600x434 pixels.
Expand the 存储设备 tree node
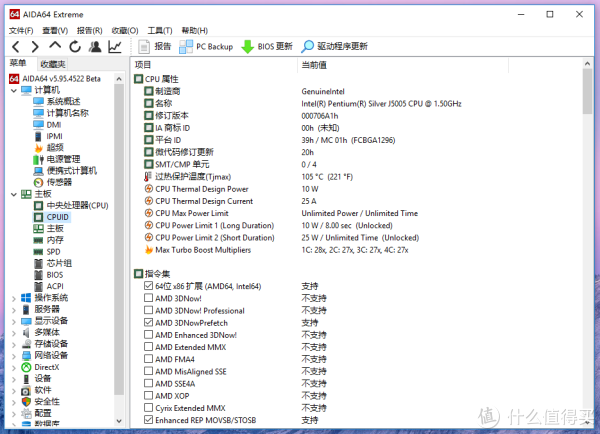point(14,344)
